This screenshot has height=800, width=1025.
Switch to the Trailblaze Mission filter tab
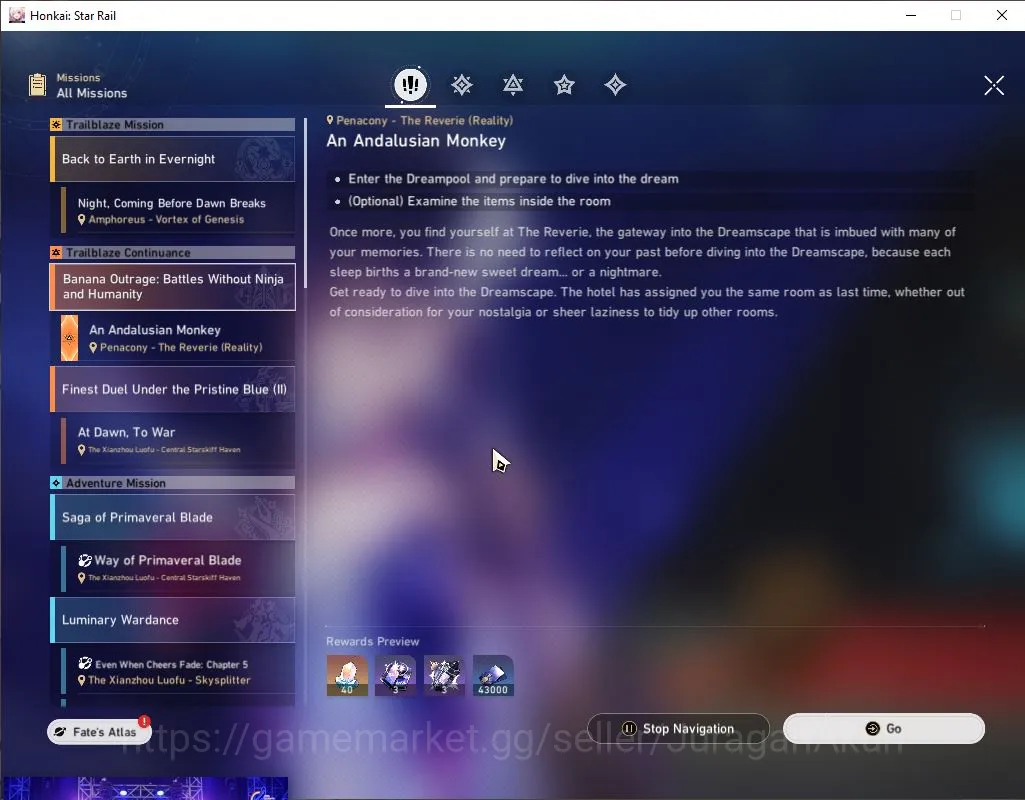pyautogui.click(x=462, y=84)
